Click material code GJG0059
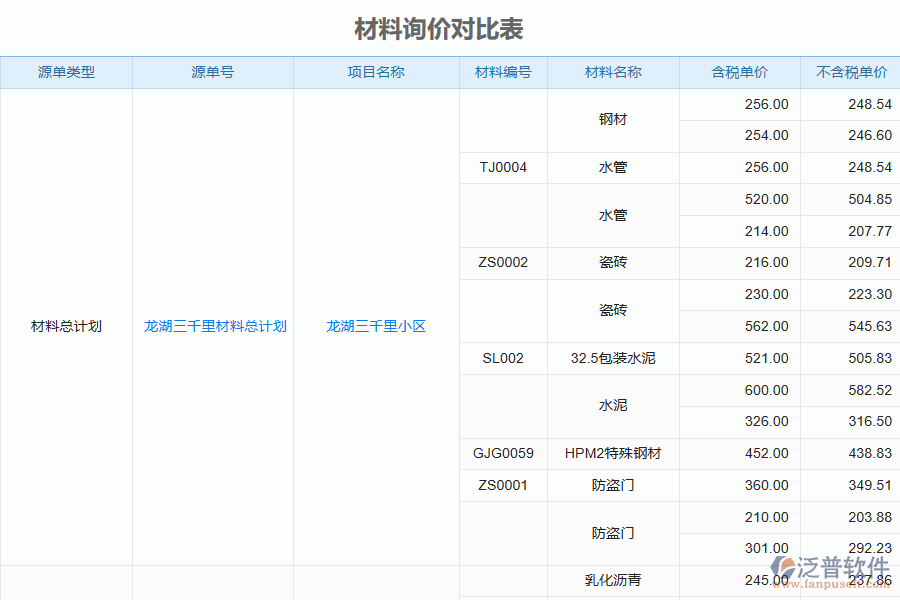 [x=502, y=453]
